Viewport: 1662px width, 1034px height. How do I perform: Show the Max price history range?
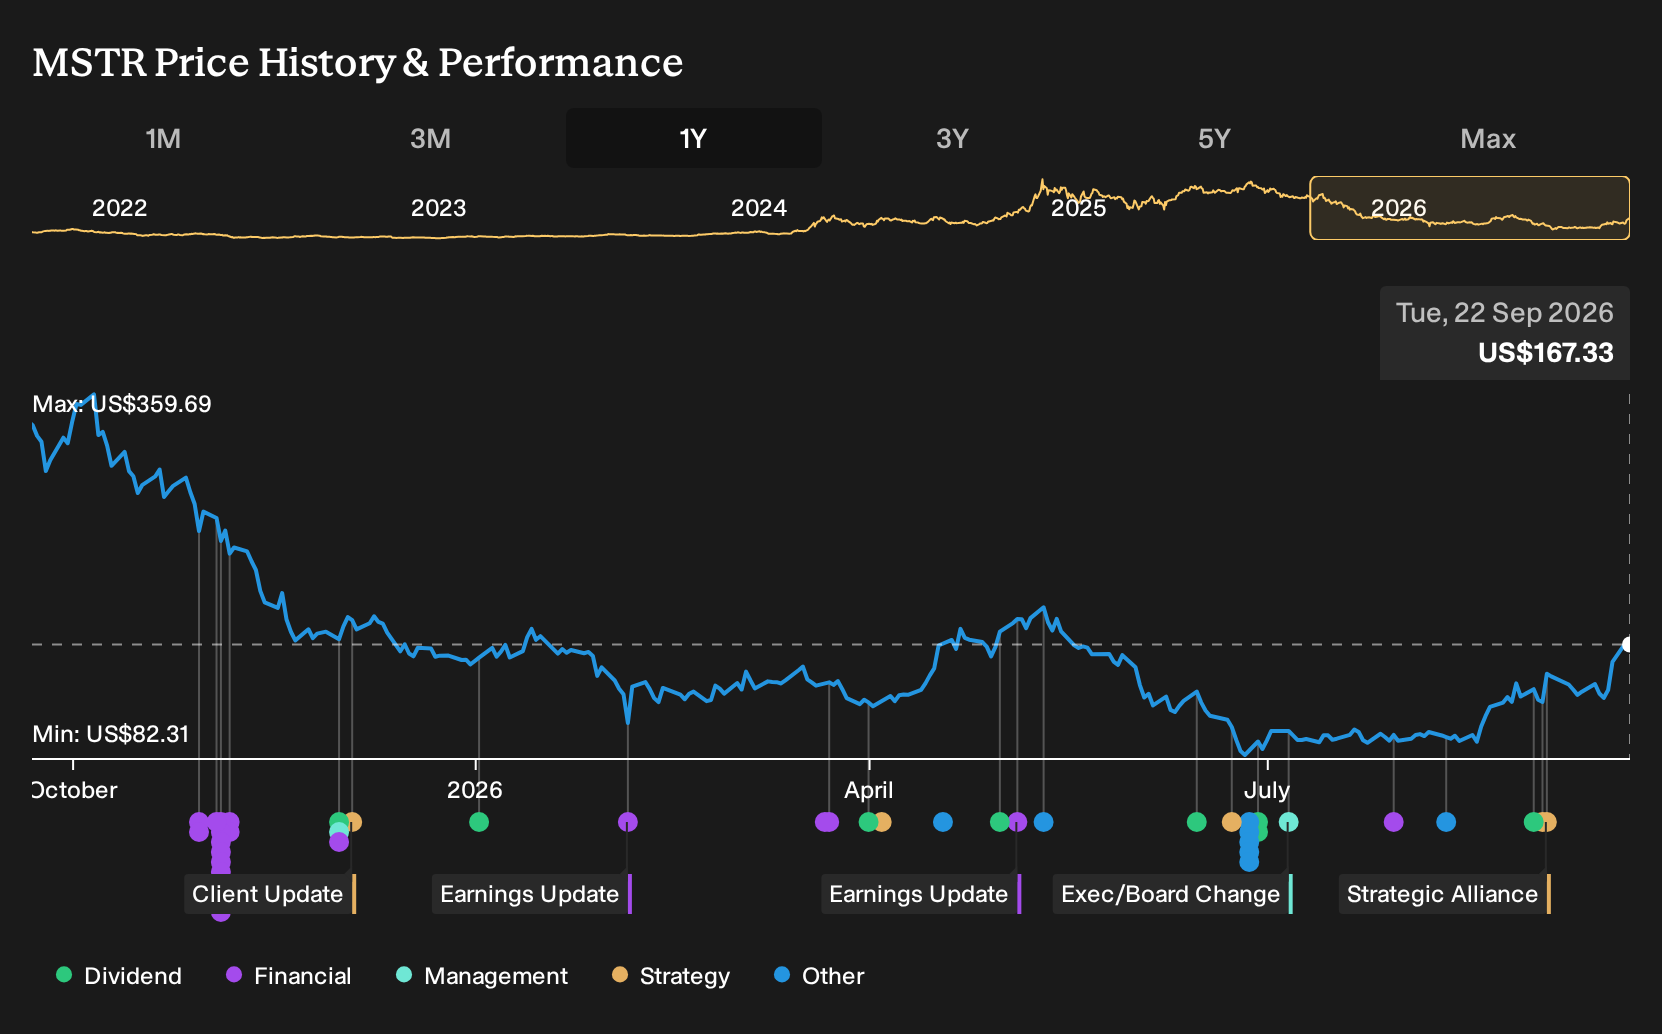click(x=1488, y=138)
